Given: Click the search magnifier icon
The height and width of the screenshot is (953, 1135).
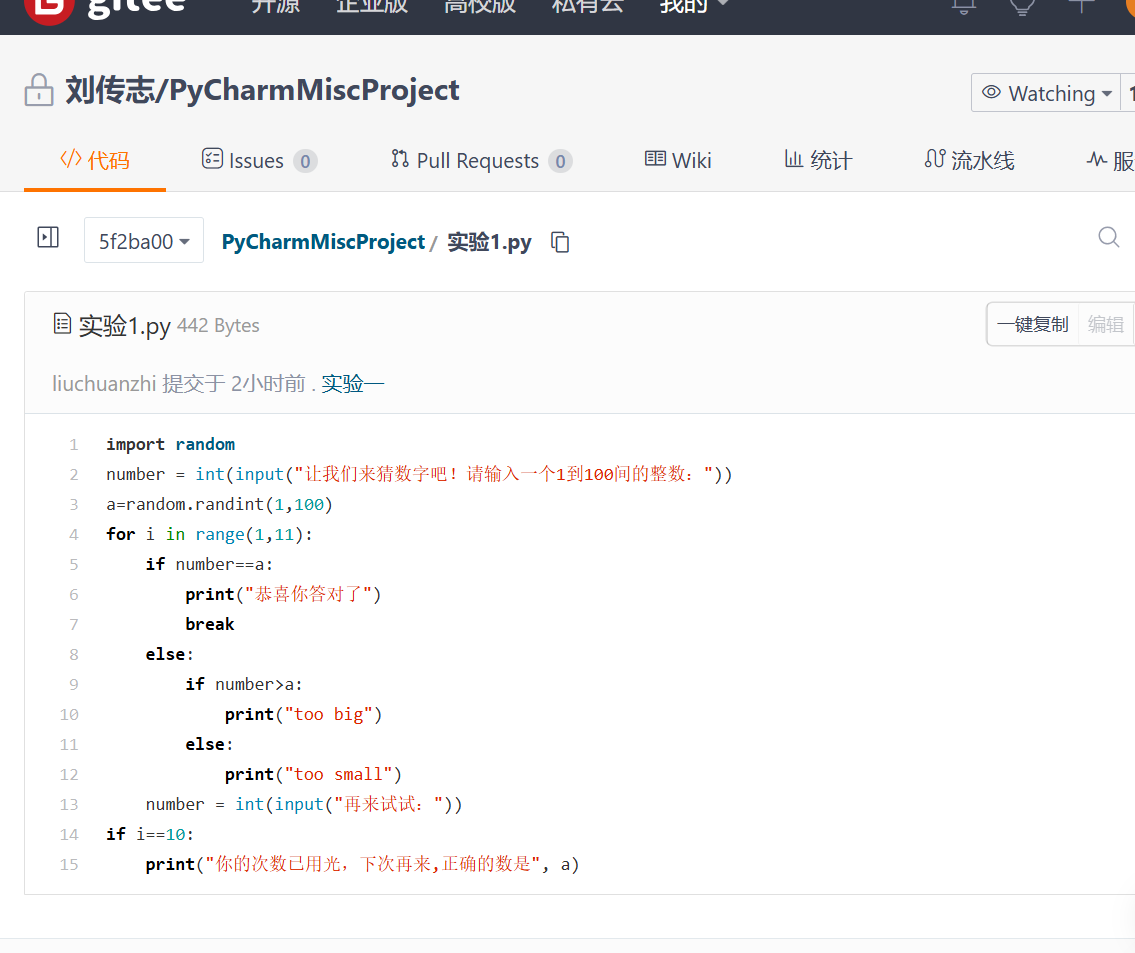Looking at the screenshot, I should click(1108, 237).
